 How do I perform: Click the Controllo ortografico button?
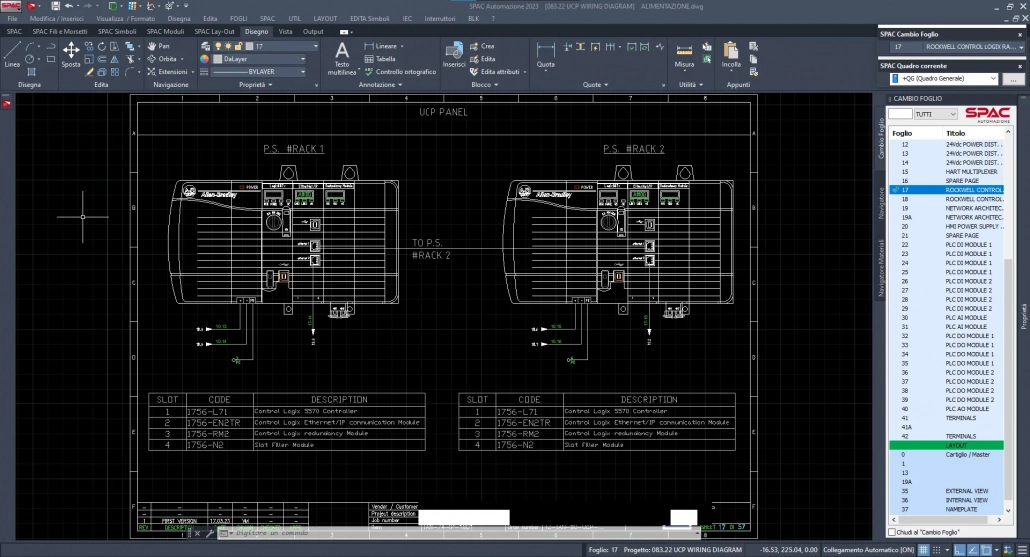[x=405, y=72]
